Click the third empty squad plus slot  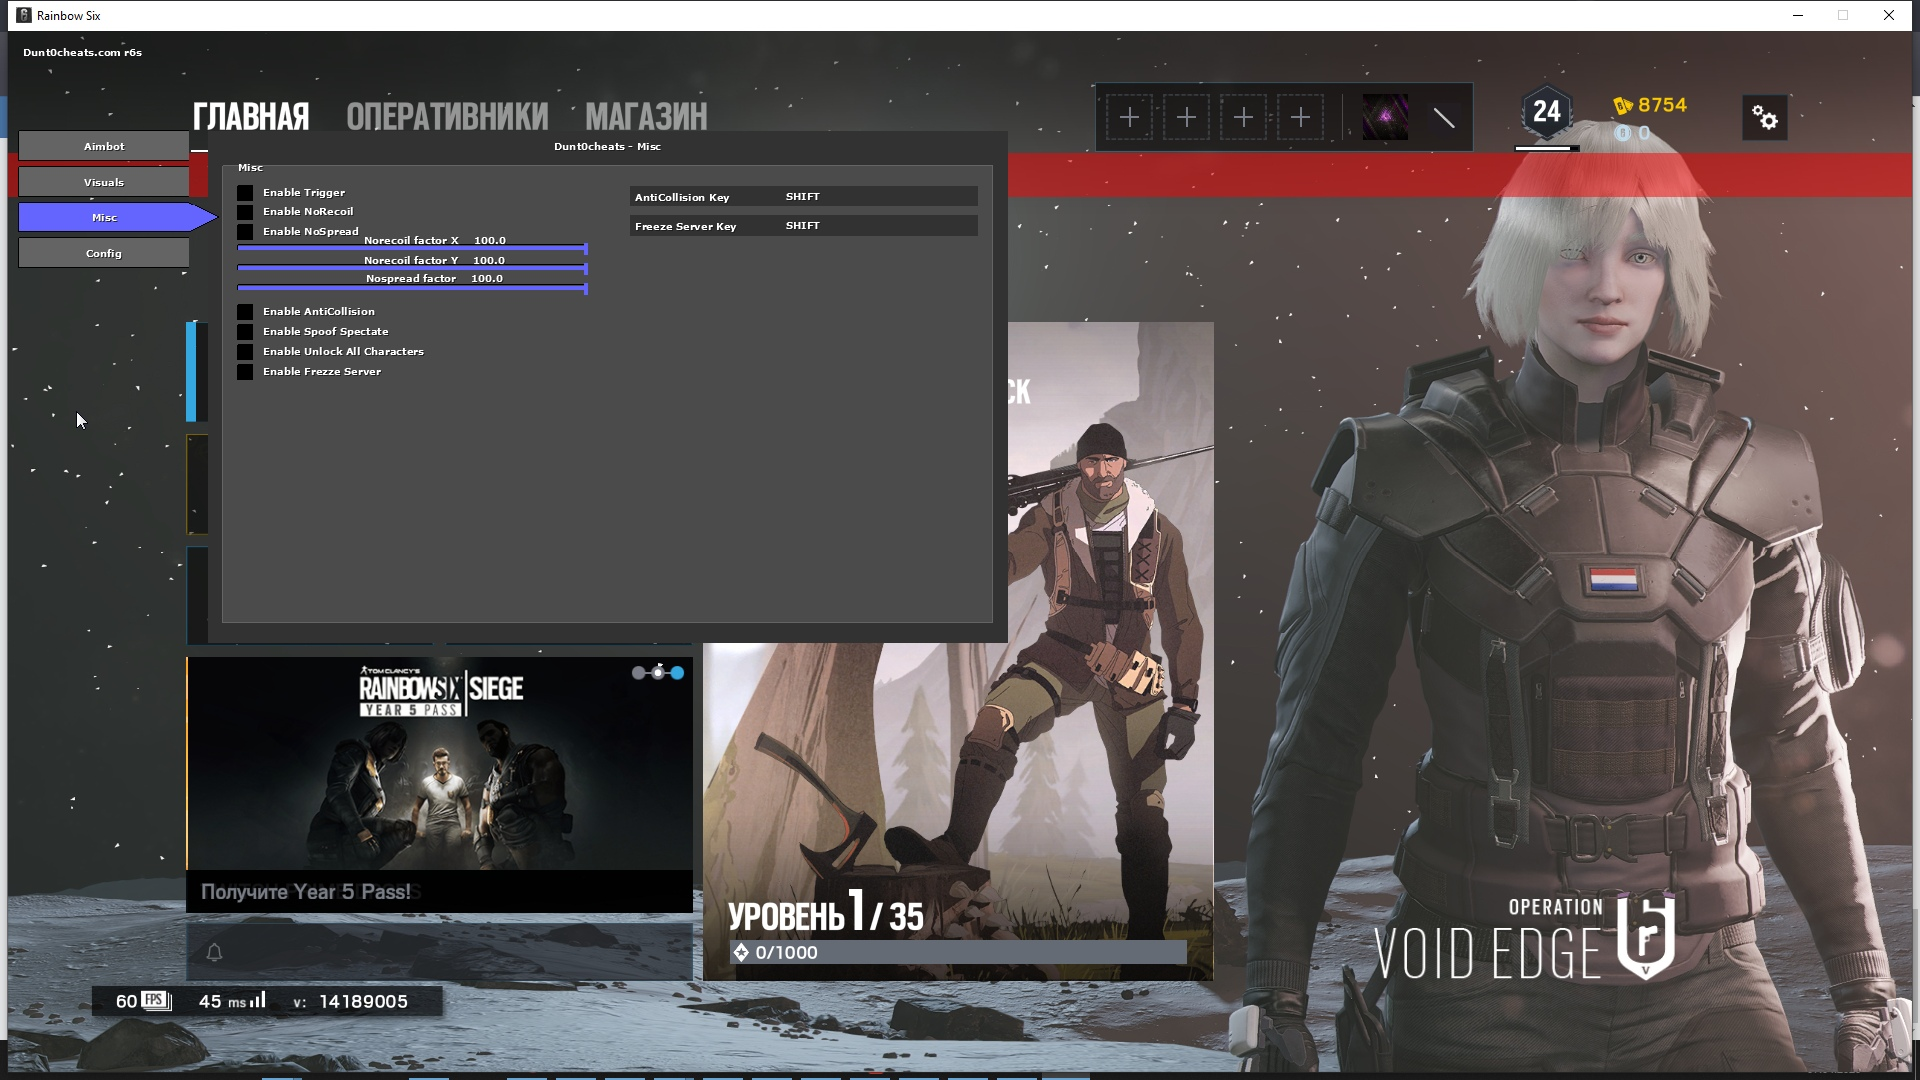coord(1243,118)
